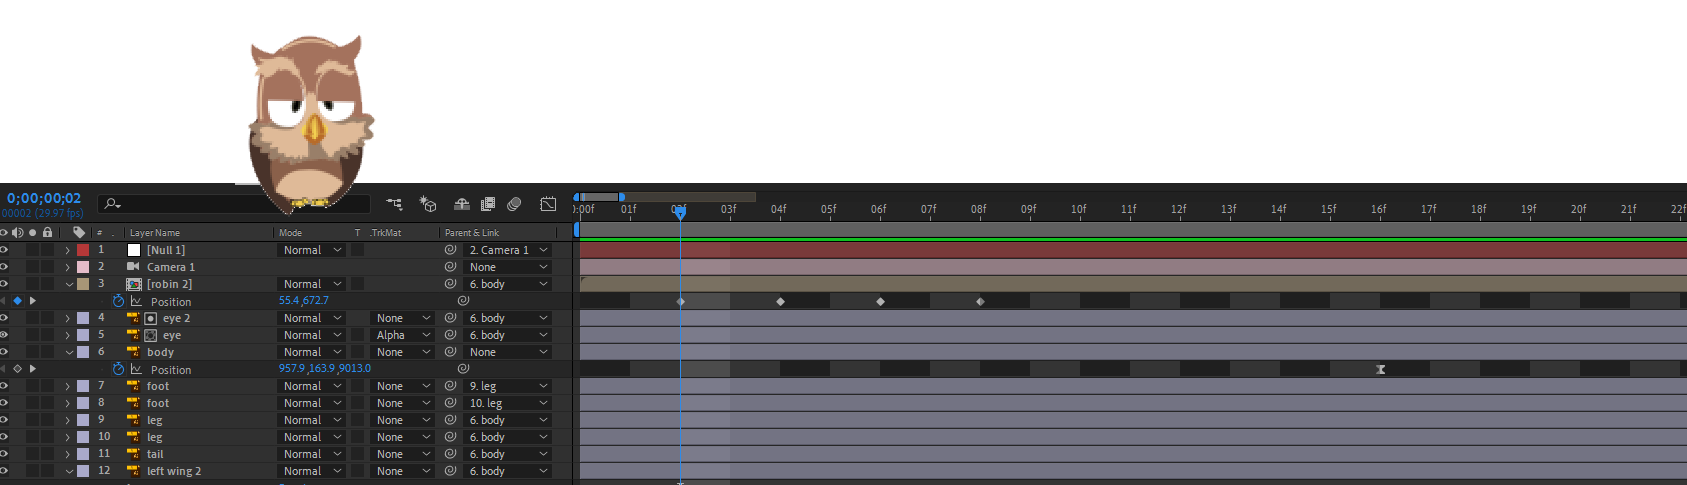The image size is (1687, 485).
Task: Click the stopwatch for robin 2 Position
Action: point(118,301)
